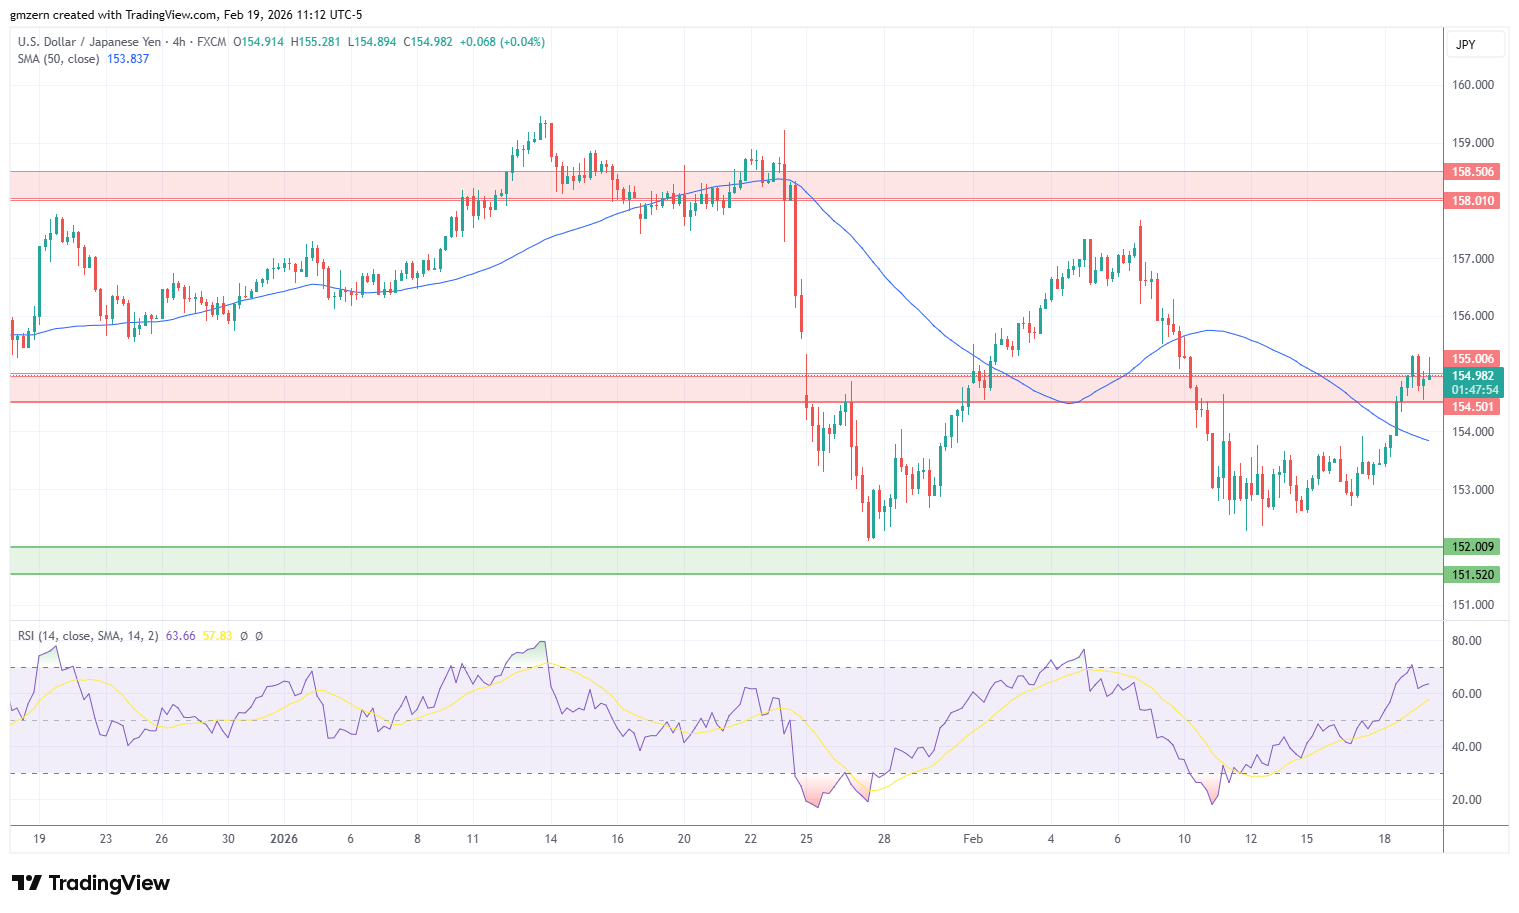Click date 19 on the time axis
The height and width of the screenshot is (913, 1519).
(39, 839)
